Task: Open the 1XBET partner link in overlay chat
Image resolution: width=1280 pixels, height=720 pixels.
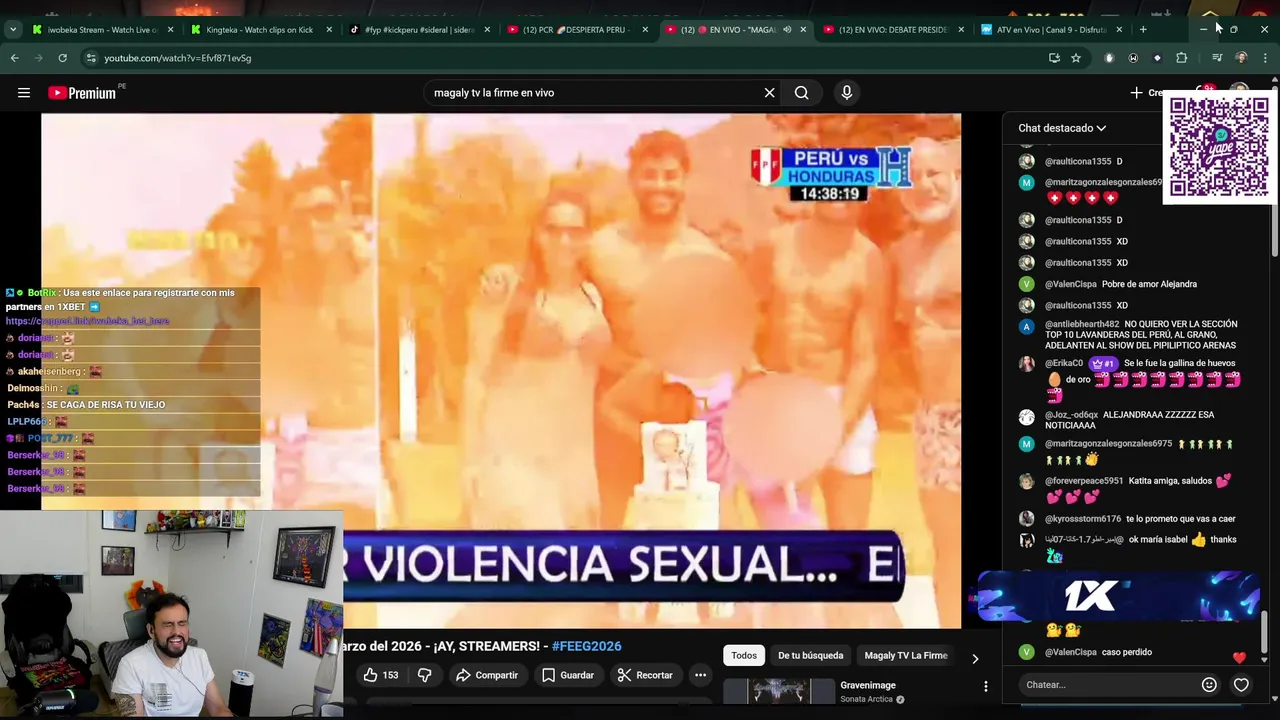Action: pyautogui.click(x=87, y=321)
